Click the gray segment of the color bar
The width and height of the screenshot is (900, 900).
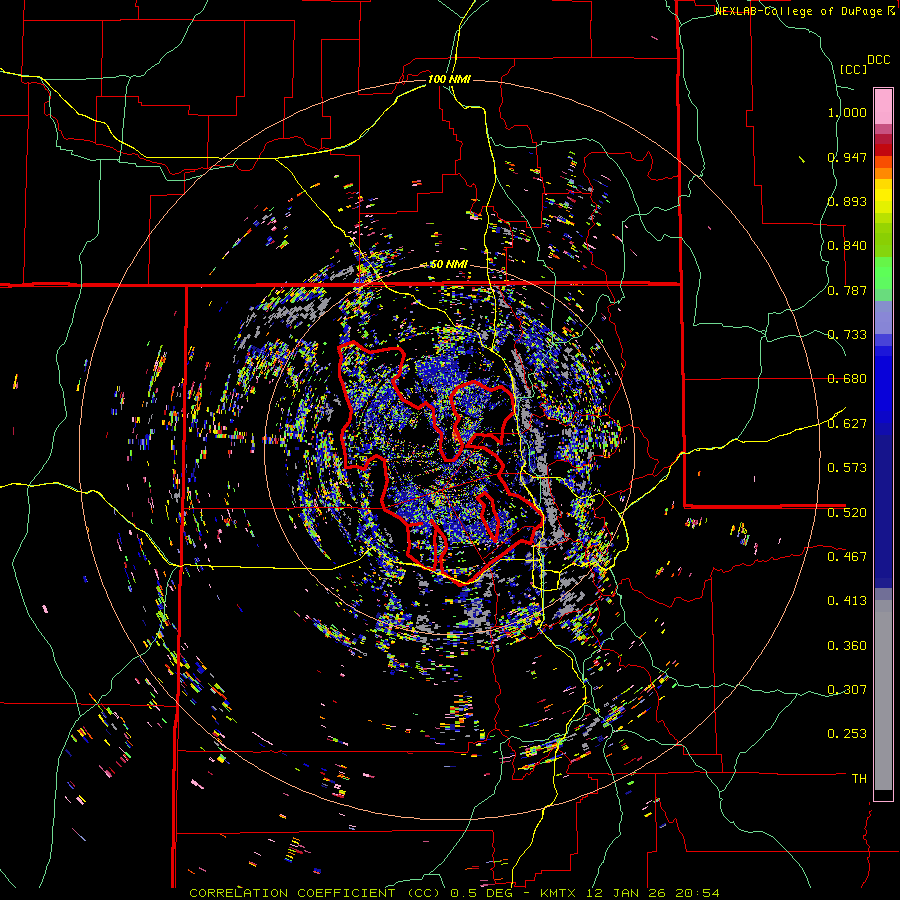(x=883, y=695)
